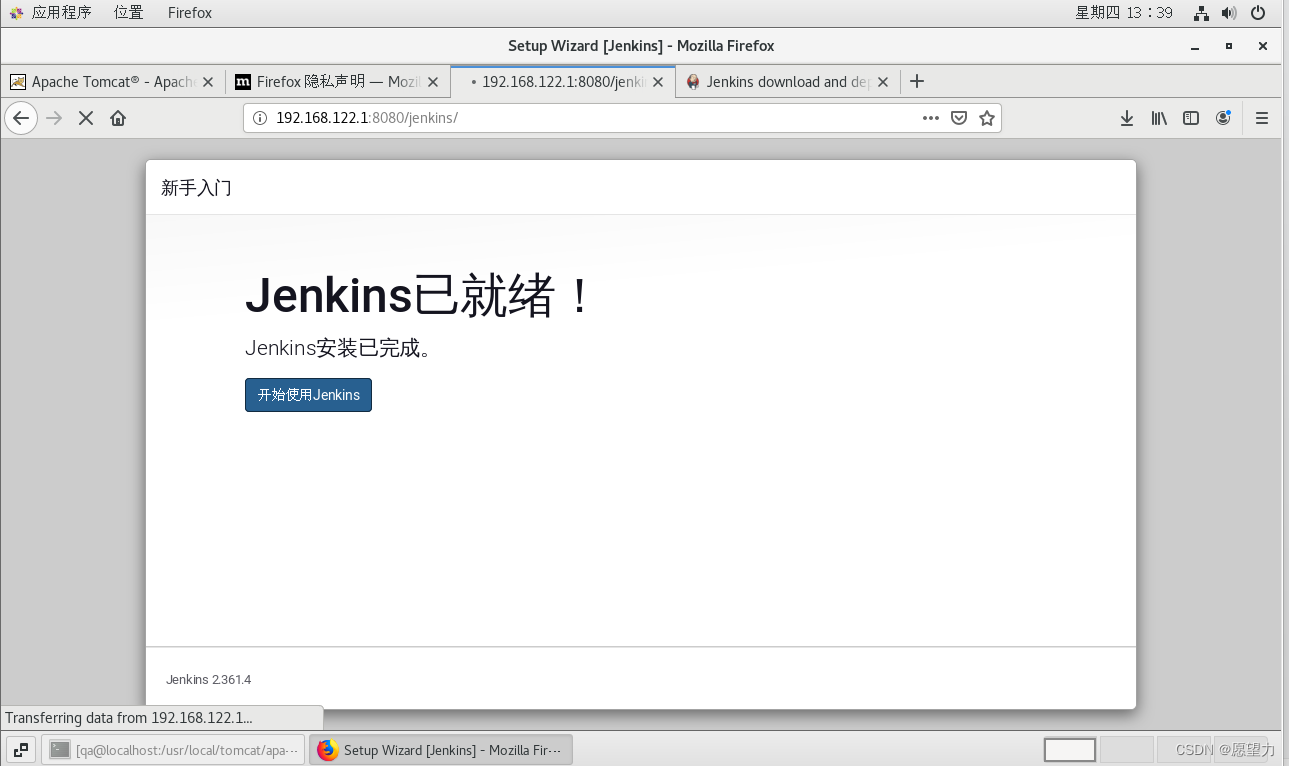Screen dimensions: 1289x766
Task: Select second workspace switcher box
Action: click(1126, 750)
